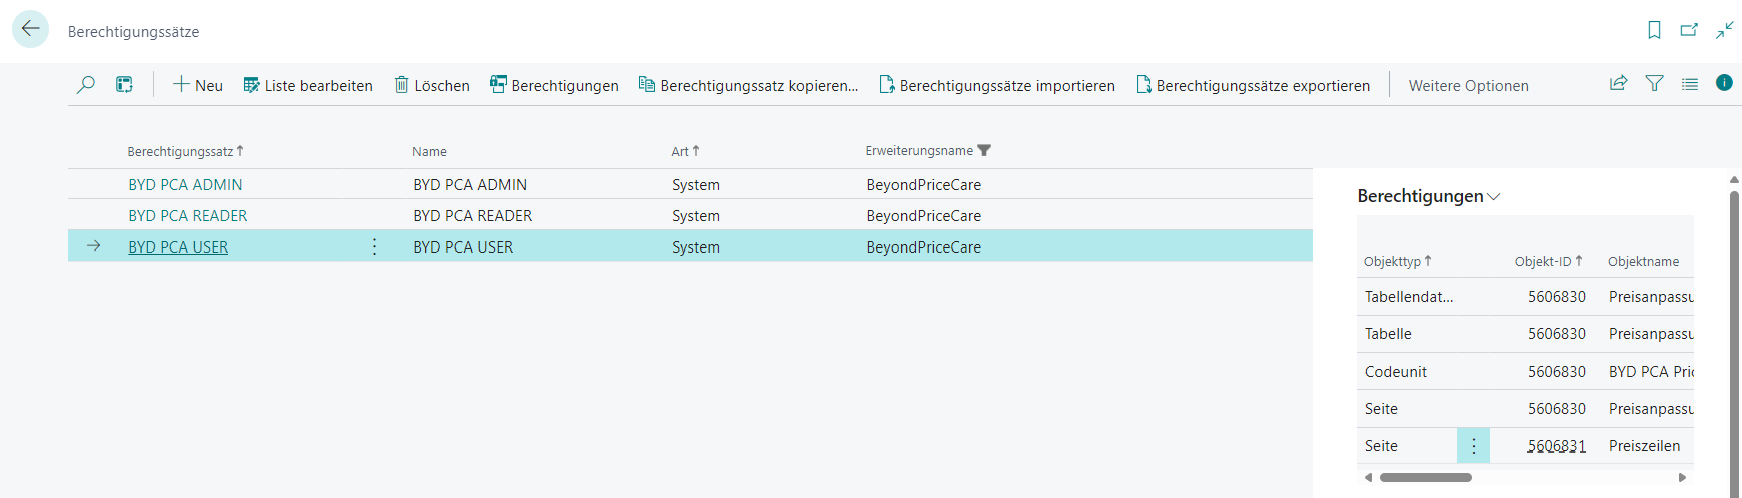Click the back arrow button
Screen dimensions: 1742x498
pyautogui.click(x=30, y=30)
